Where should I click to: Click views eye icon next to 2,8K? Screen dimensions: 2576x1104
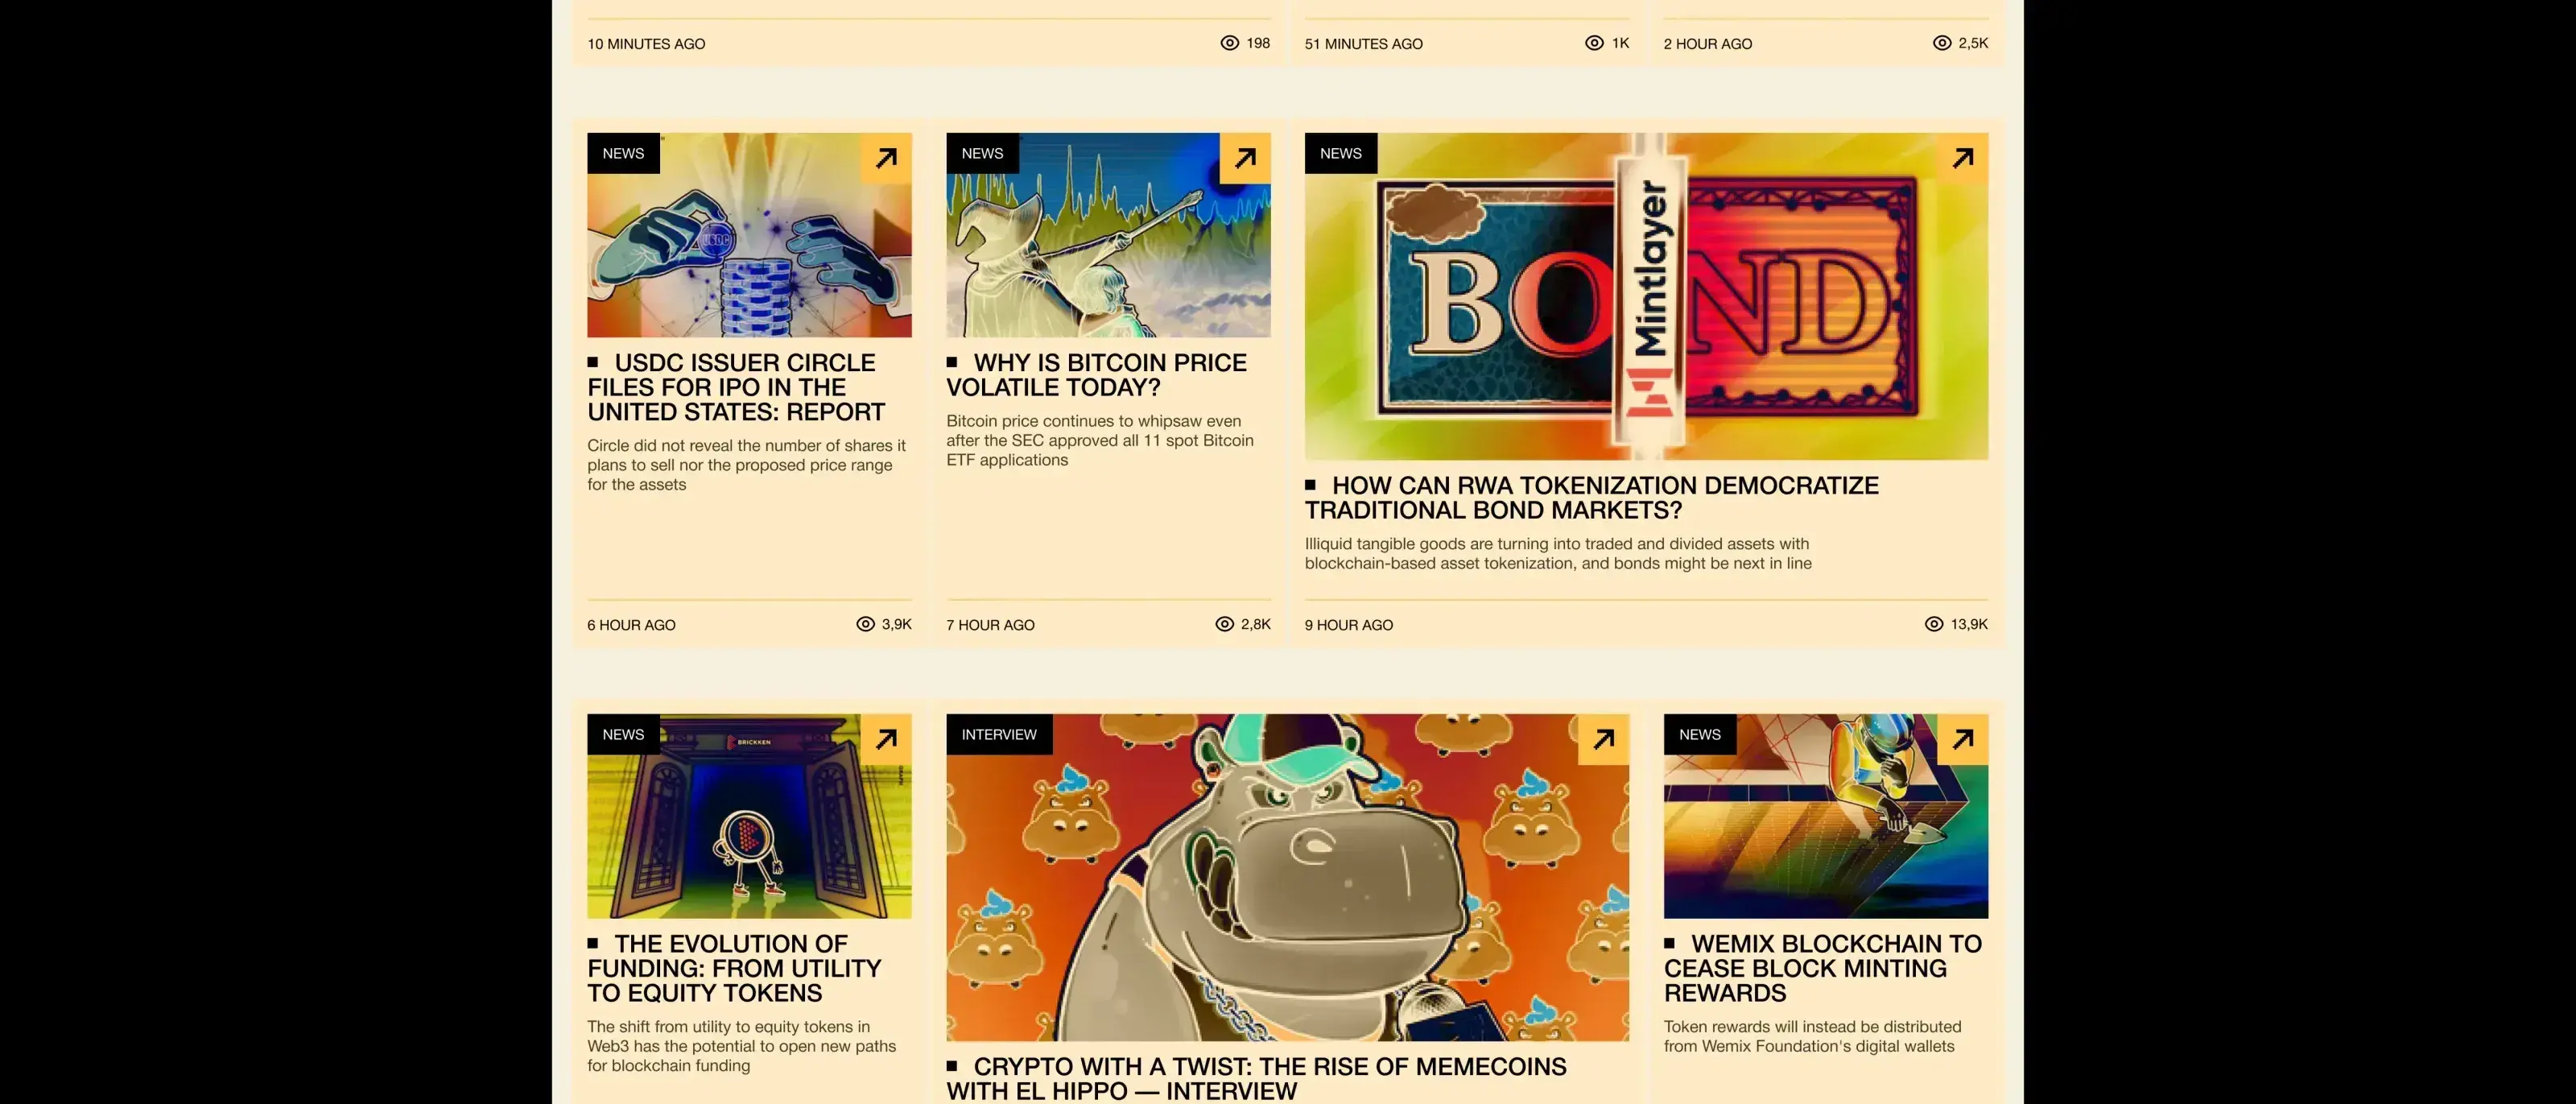[x=1225, y=624]
